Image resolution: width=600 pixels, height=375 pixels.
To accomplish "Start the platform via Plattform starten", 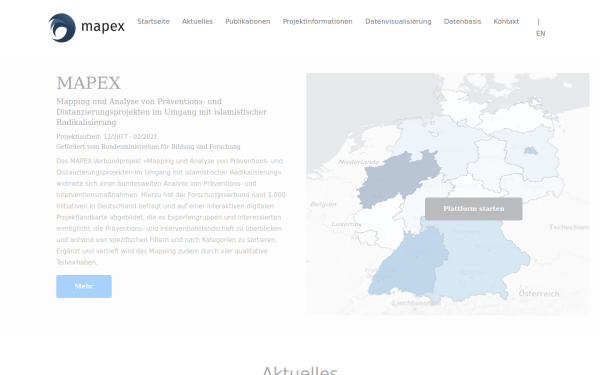I will point(474,209).
